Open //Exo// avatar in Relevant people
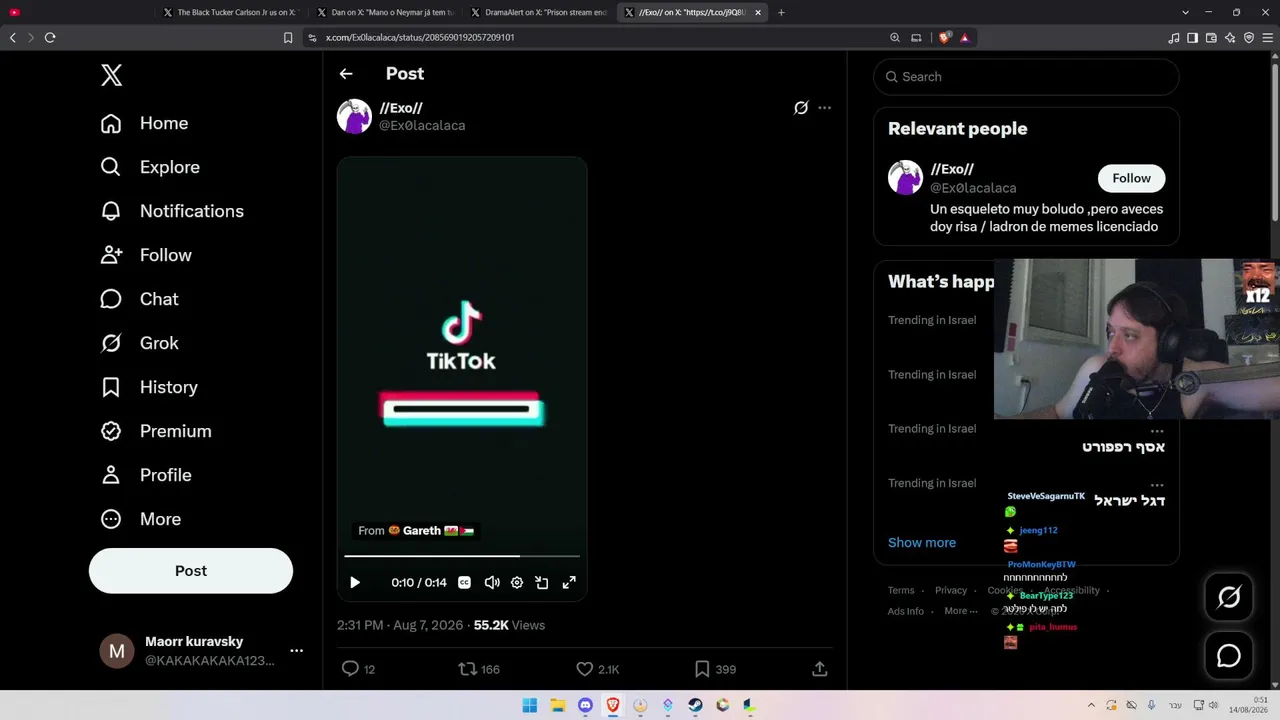The height and width of the screenshot is (720, 1280). click(x=905, y=178)
